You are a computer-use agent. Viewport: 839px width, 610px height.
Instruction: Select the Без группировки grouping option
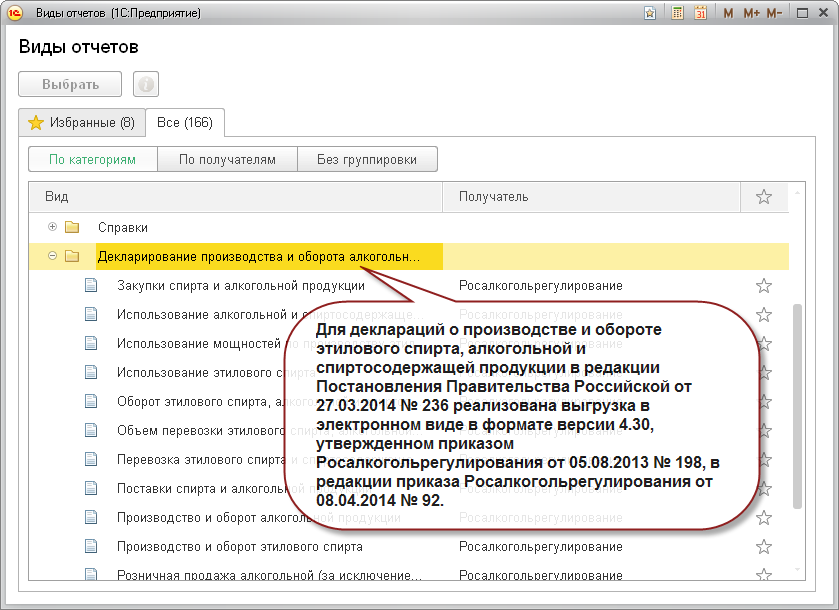pos(366,159)
